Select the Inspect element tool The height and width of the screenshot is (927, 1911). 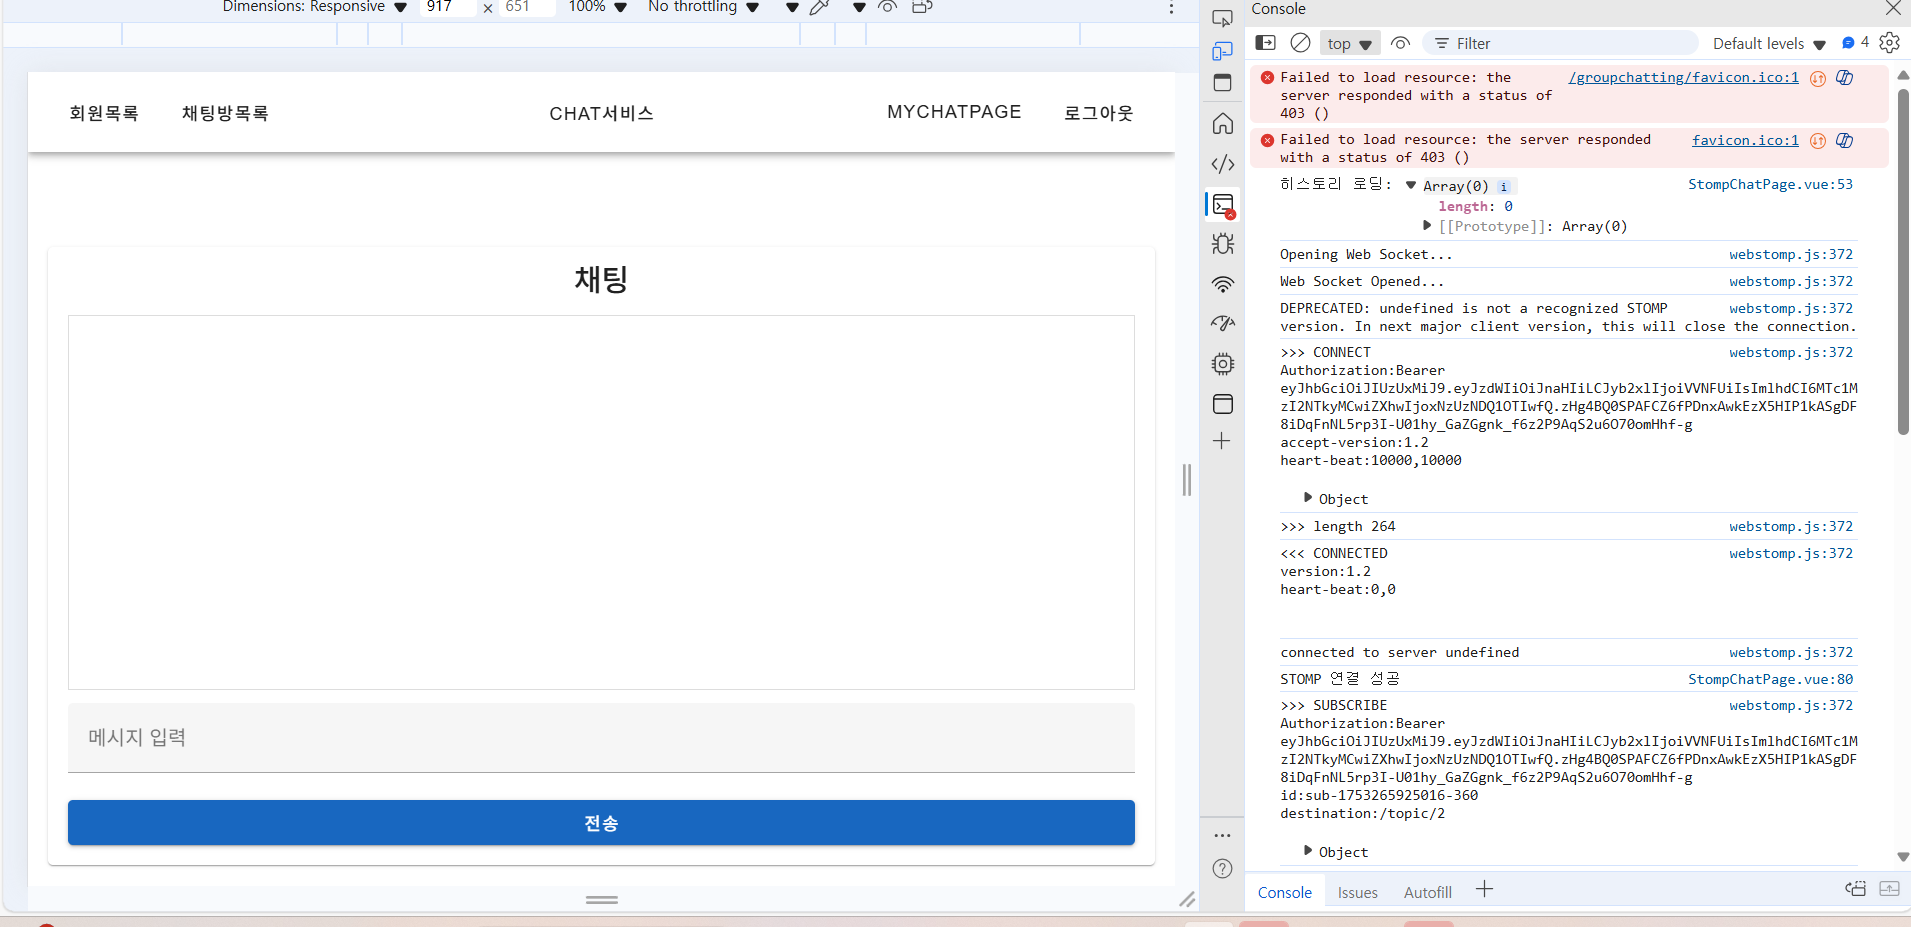click(x=1222, y=17)
